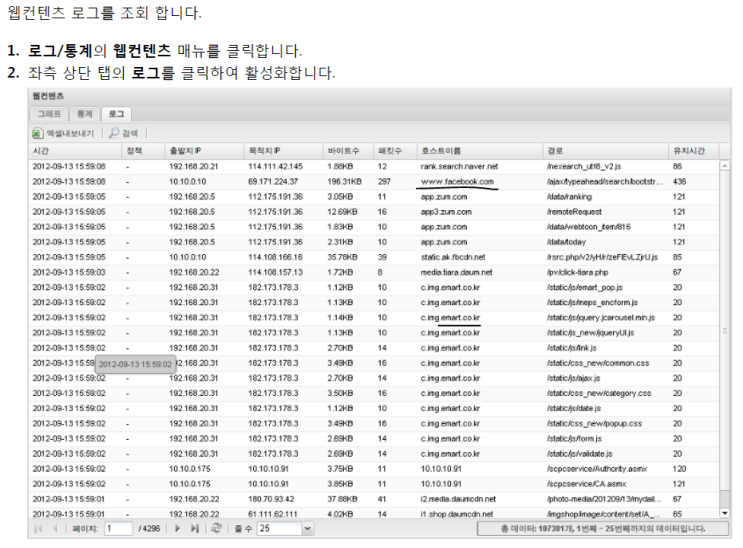Click the 유지시간 column header
The width and height of the screenshot is (743, 548).
(x=693, y=151)
